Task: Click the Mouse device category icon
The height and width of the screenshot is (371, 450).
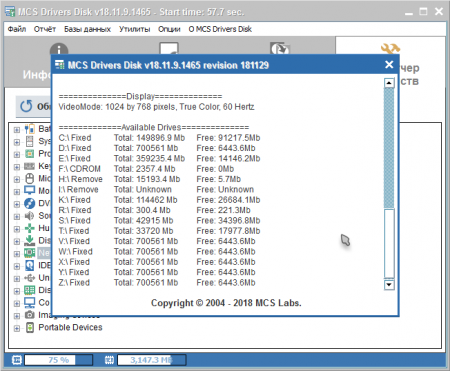Action: tap(30, 179)
